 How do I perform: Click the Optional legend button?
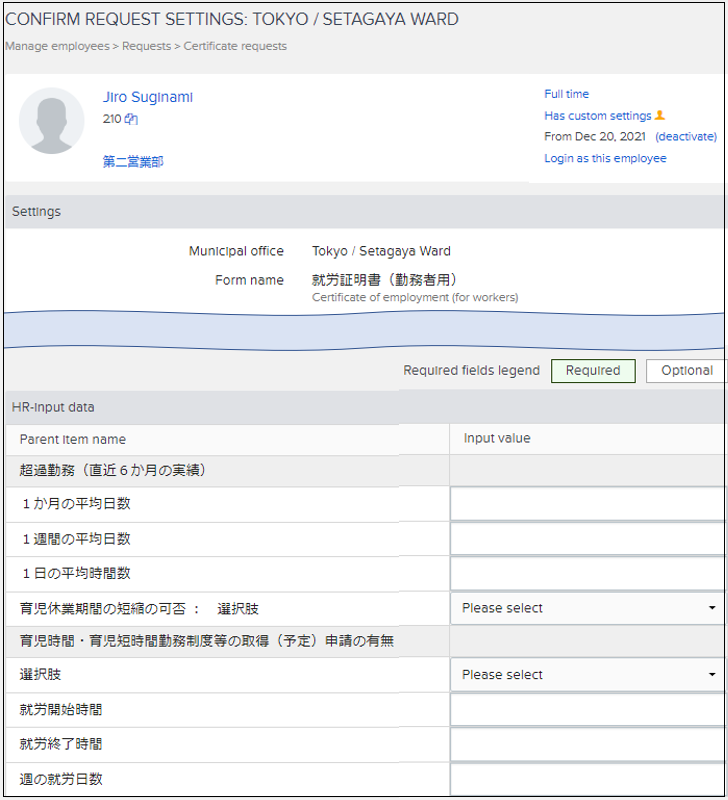686,370
